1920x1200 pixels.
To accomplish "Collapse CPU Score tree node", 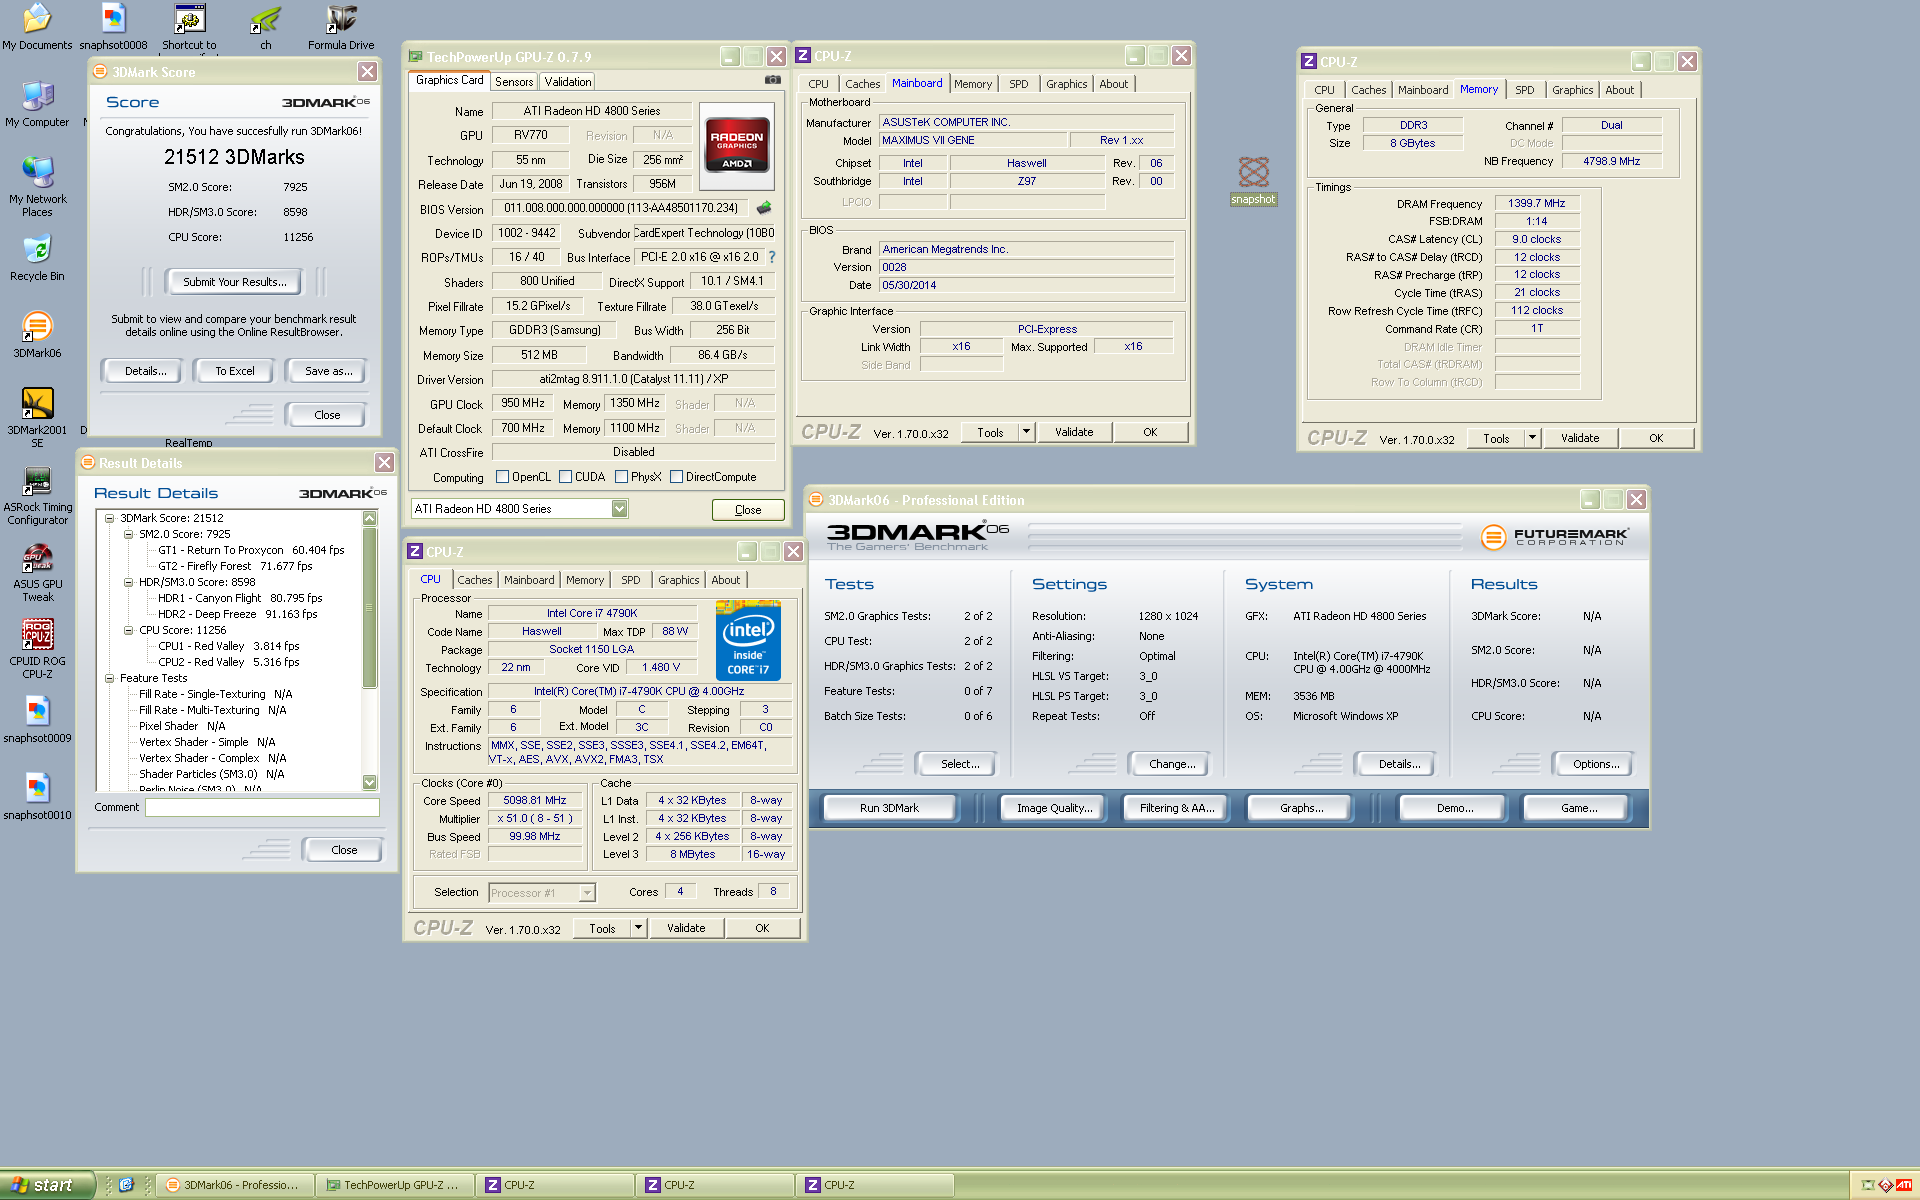I will click(129, 630).
